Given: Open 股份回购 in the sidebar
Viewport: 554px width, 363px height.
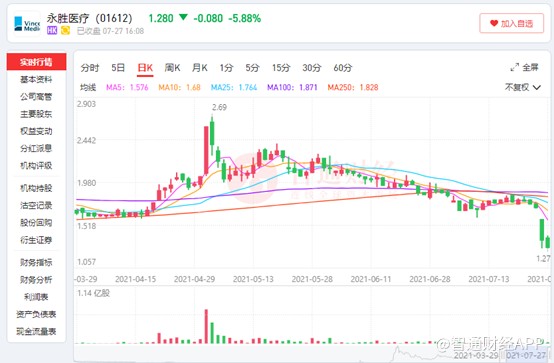Looking at the screenshot, I should coord(36,223).
